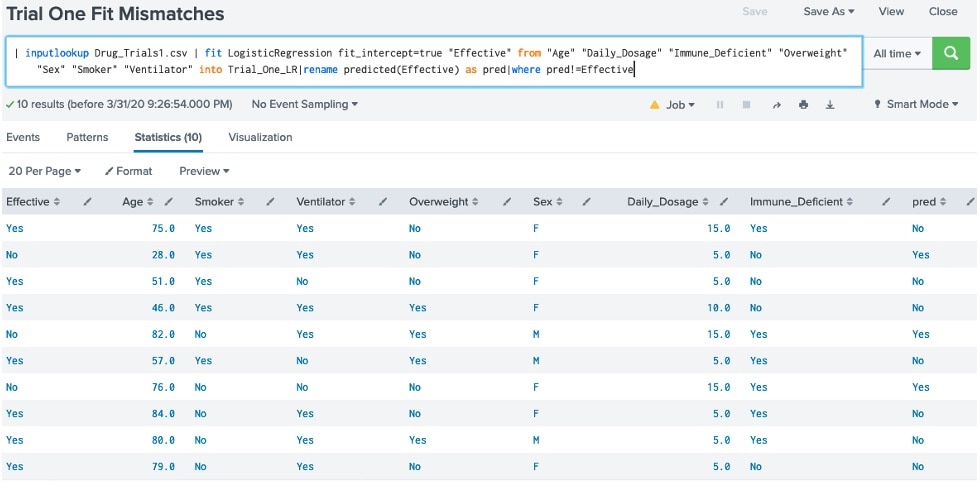Click the Age value 57.0
980x491 pixels.
click(163, 361)
